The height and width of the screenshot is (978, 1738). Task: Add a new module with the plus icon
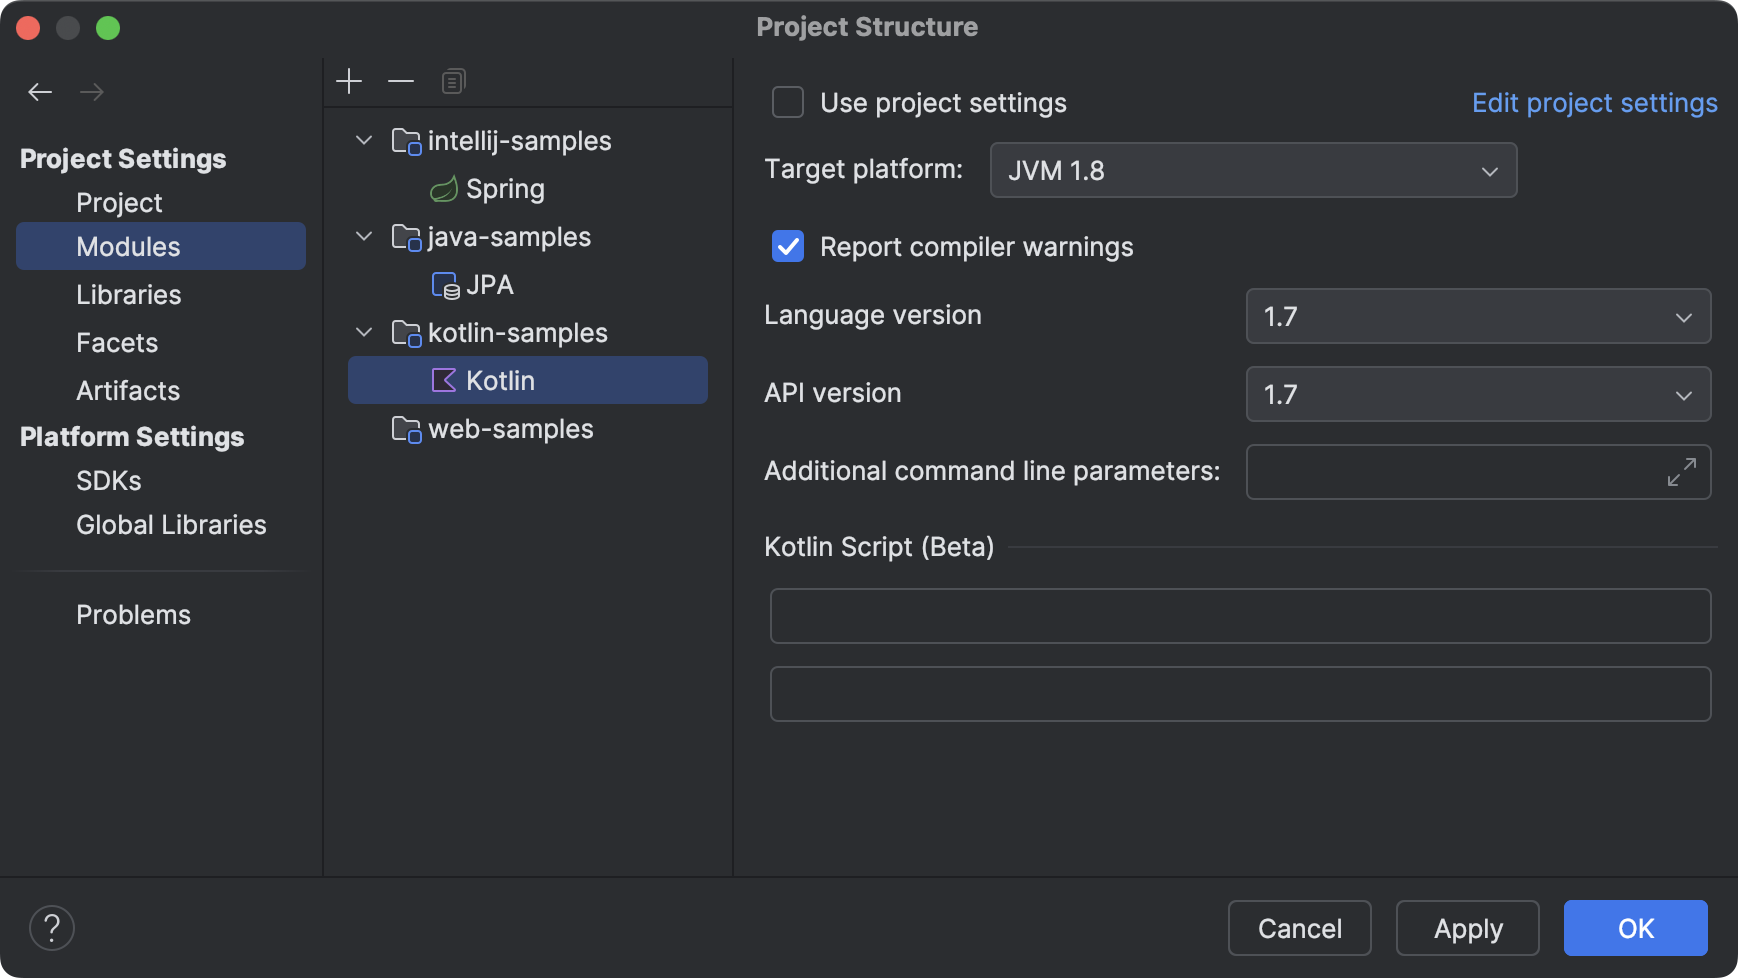(350, 80)
